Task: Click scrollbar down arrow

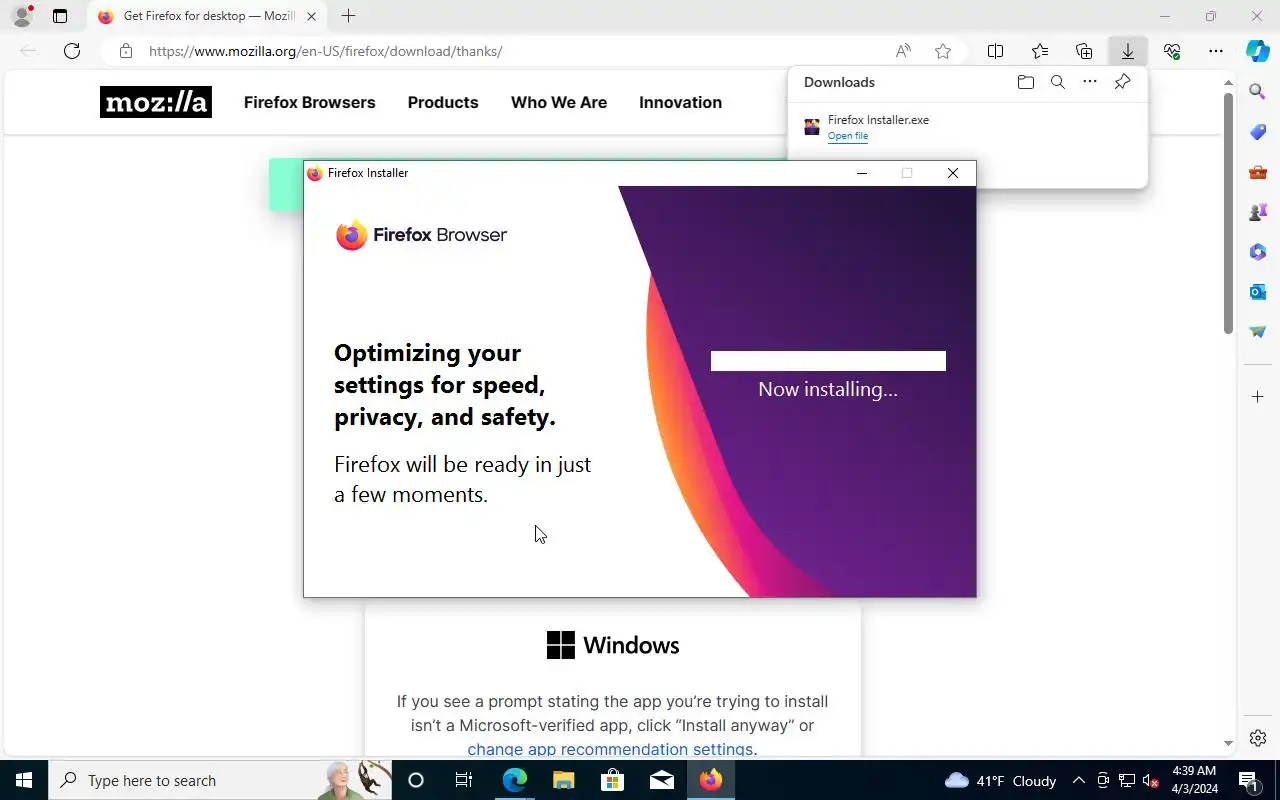Action: tap(1228, 743)
